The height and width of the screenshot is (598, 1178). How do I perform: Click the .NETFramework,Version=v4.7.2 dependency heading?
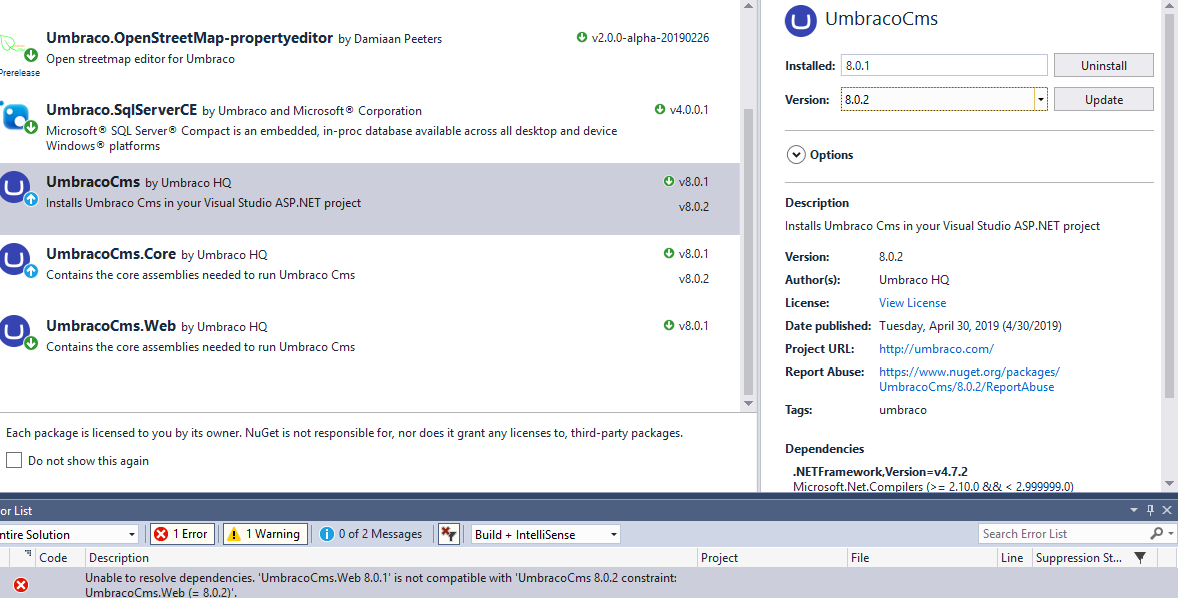880,472
